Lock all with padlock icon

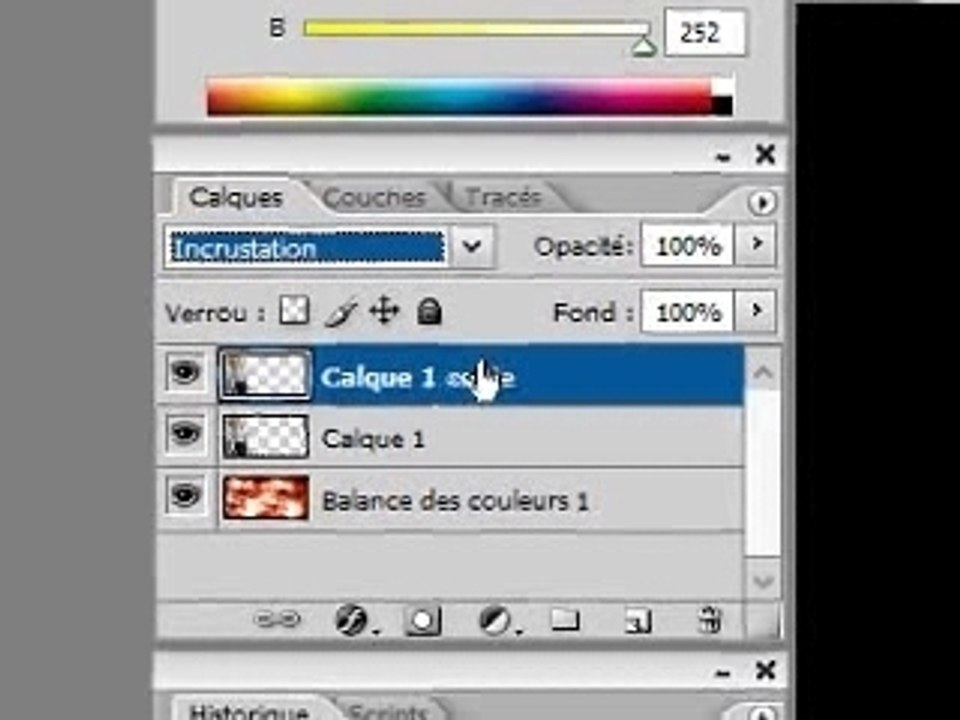pyautogui.click(x=429, y=311)
